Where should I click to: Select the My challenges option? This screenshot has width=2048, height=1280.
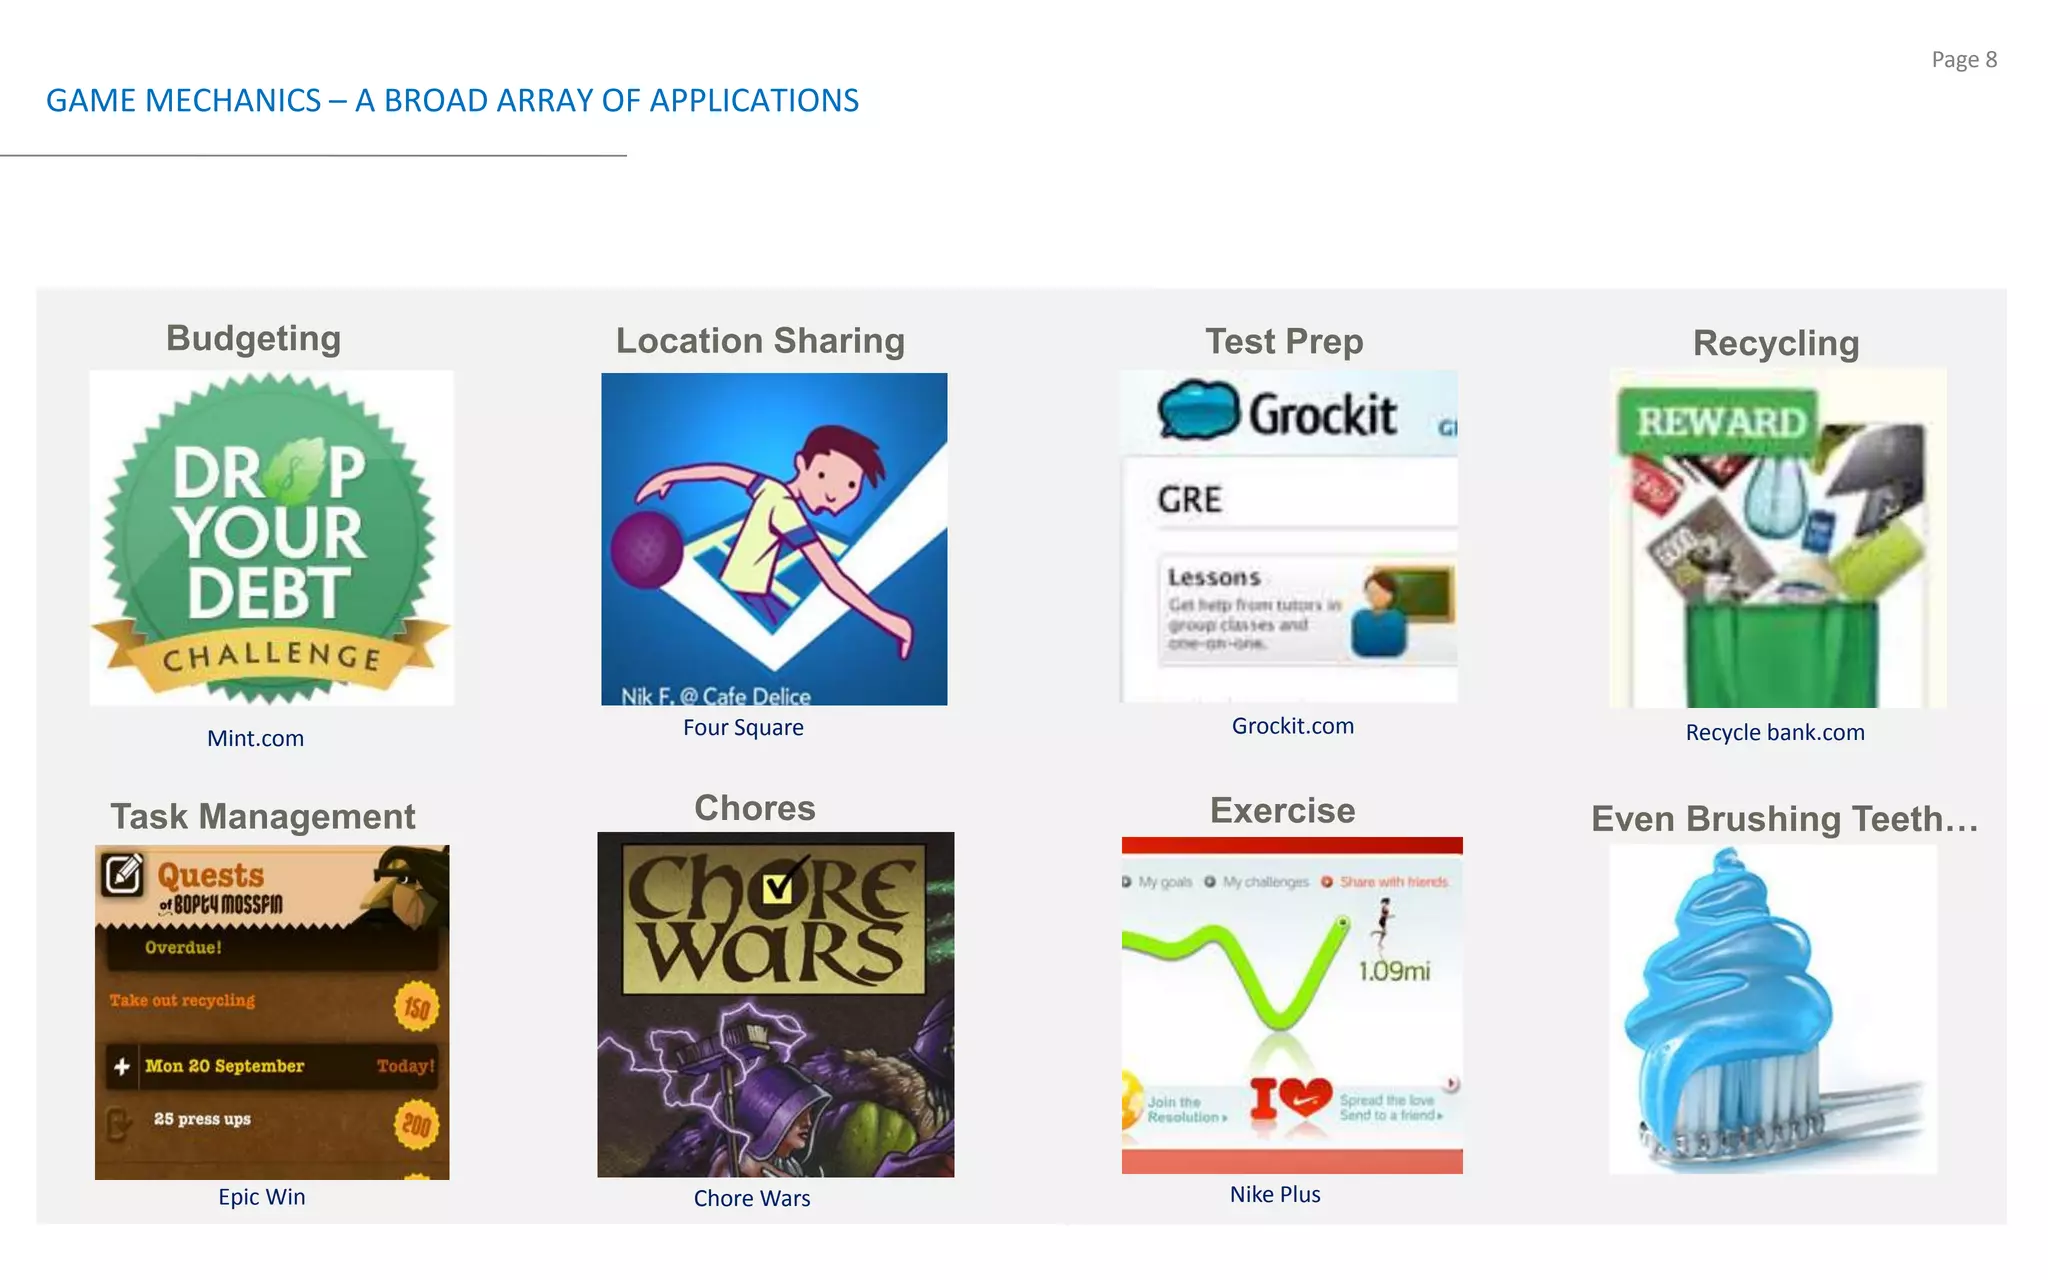click(x=1257, y=882)
